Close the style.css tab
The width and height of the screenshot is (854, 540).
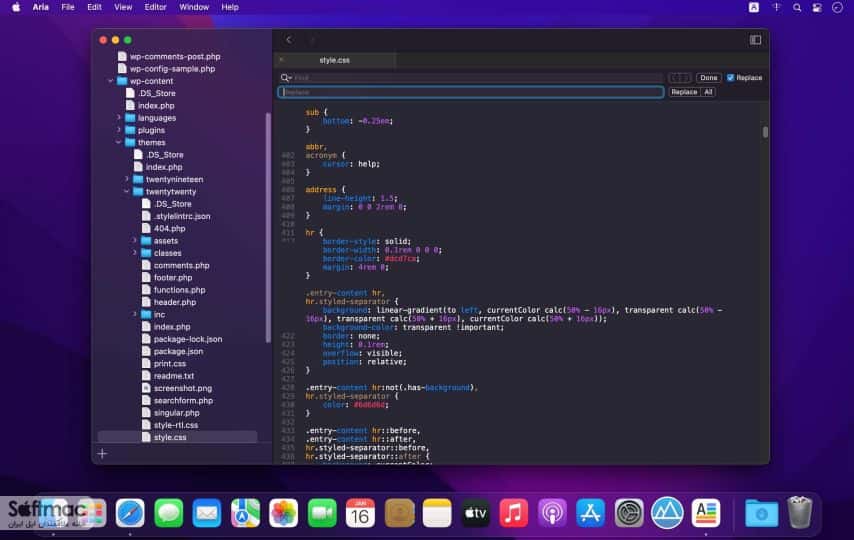tap(282, 60)
